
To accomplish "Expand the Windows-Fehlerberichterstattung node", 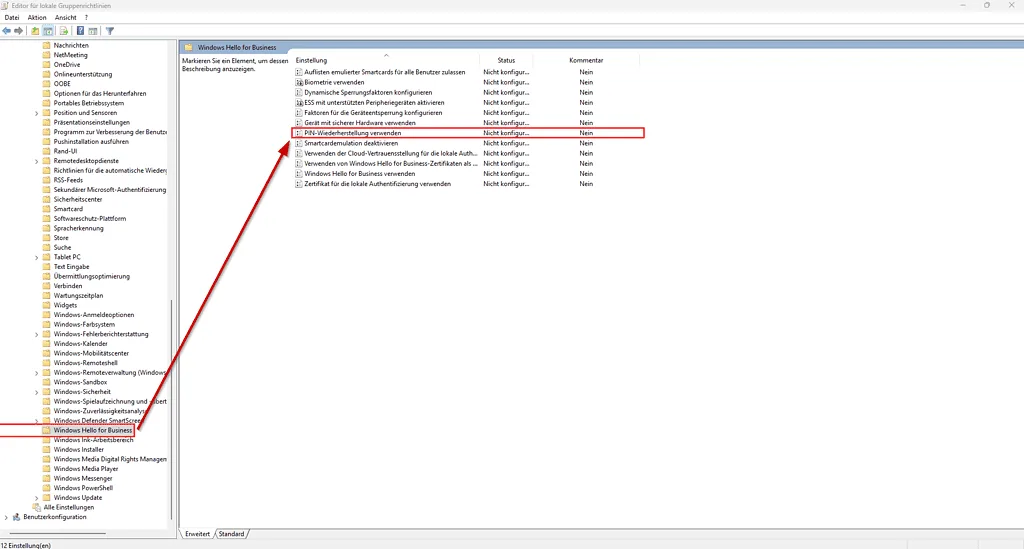I will 37,334.
